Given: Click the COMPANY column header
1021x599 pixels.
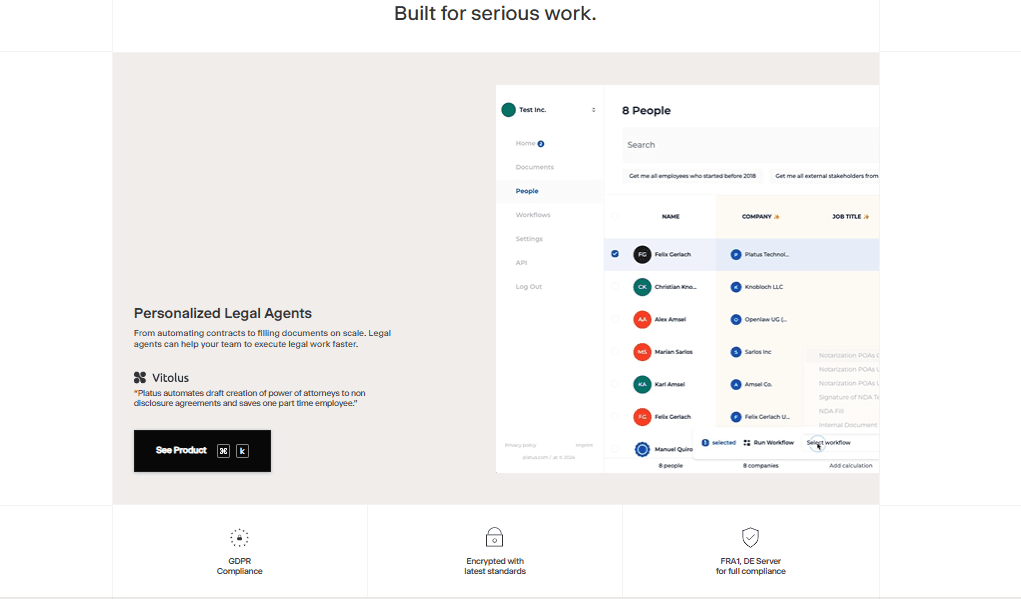Looking at the screenshot, I should coord(756,217).
